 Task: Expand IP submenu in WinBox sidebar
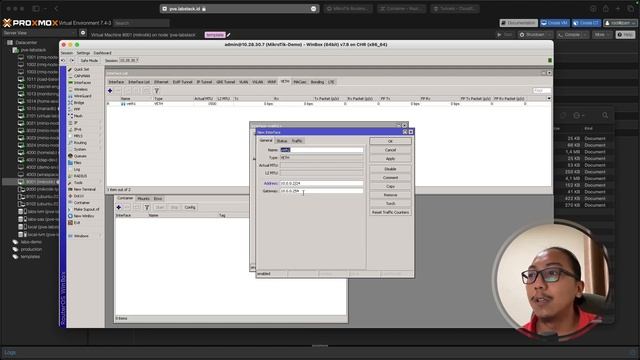[85, 122]
